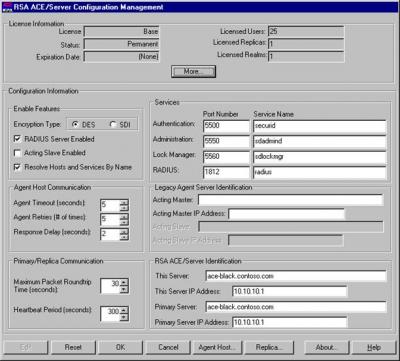
Task: Select DES encryption type
Action: click(x=75, y=125)
